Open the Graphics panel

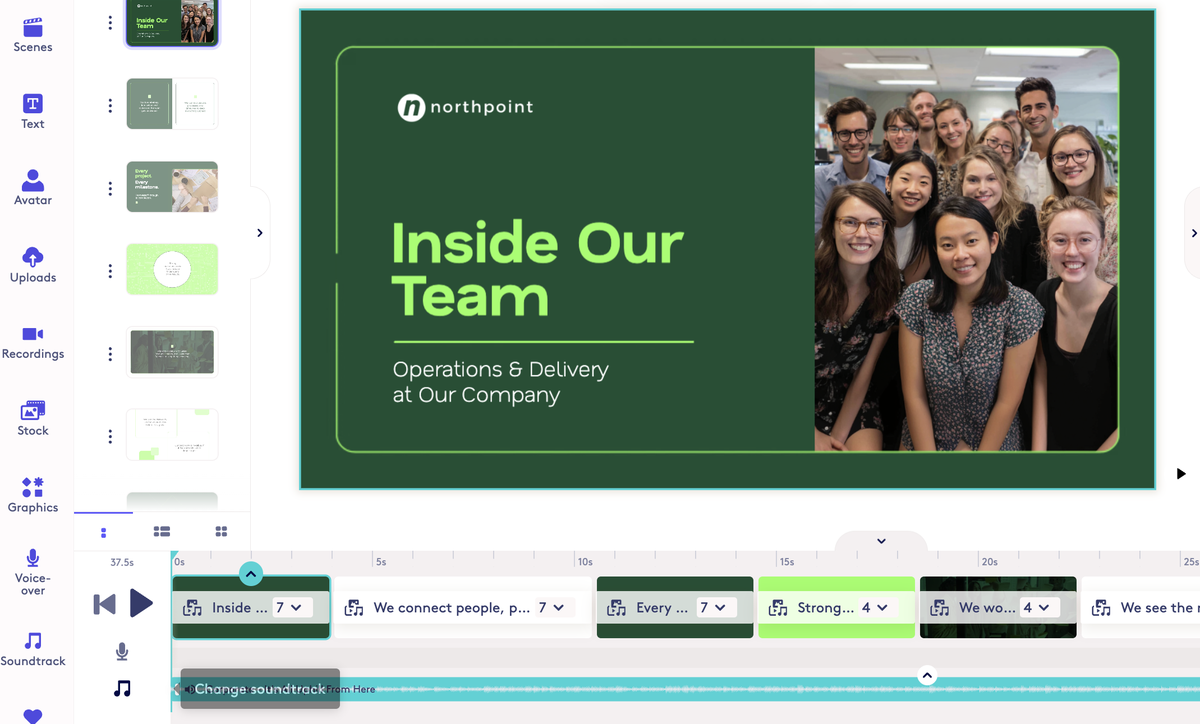[33, 494]
